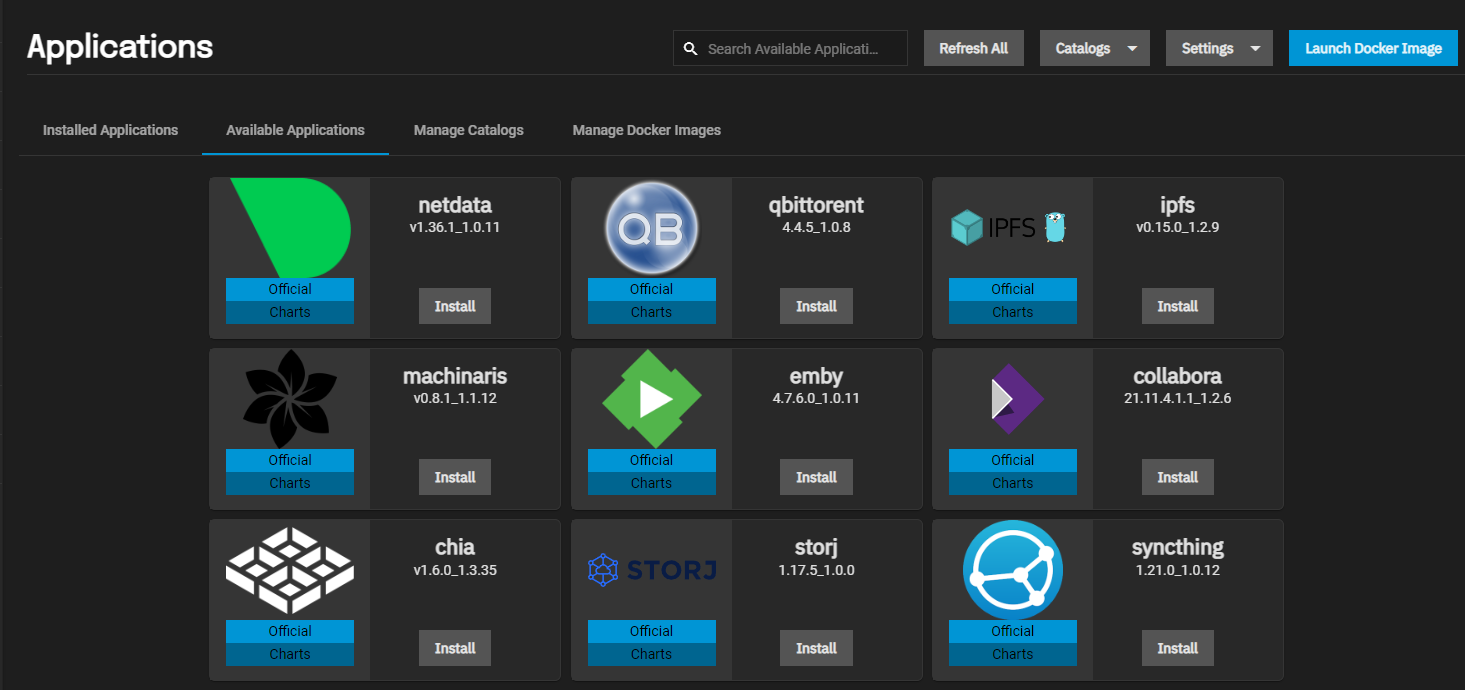
Task: Click the machinaris app title
Action: point(455,376)
